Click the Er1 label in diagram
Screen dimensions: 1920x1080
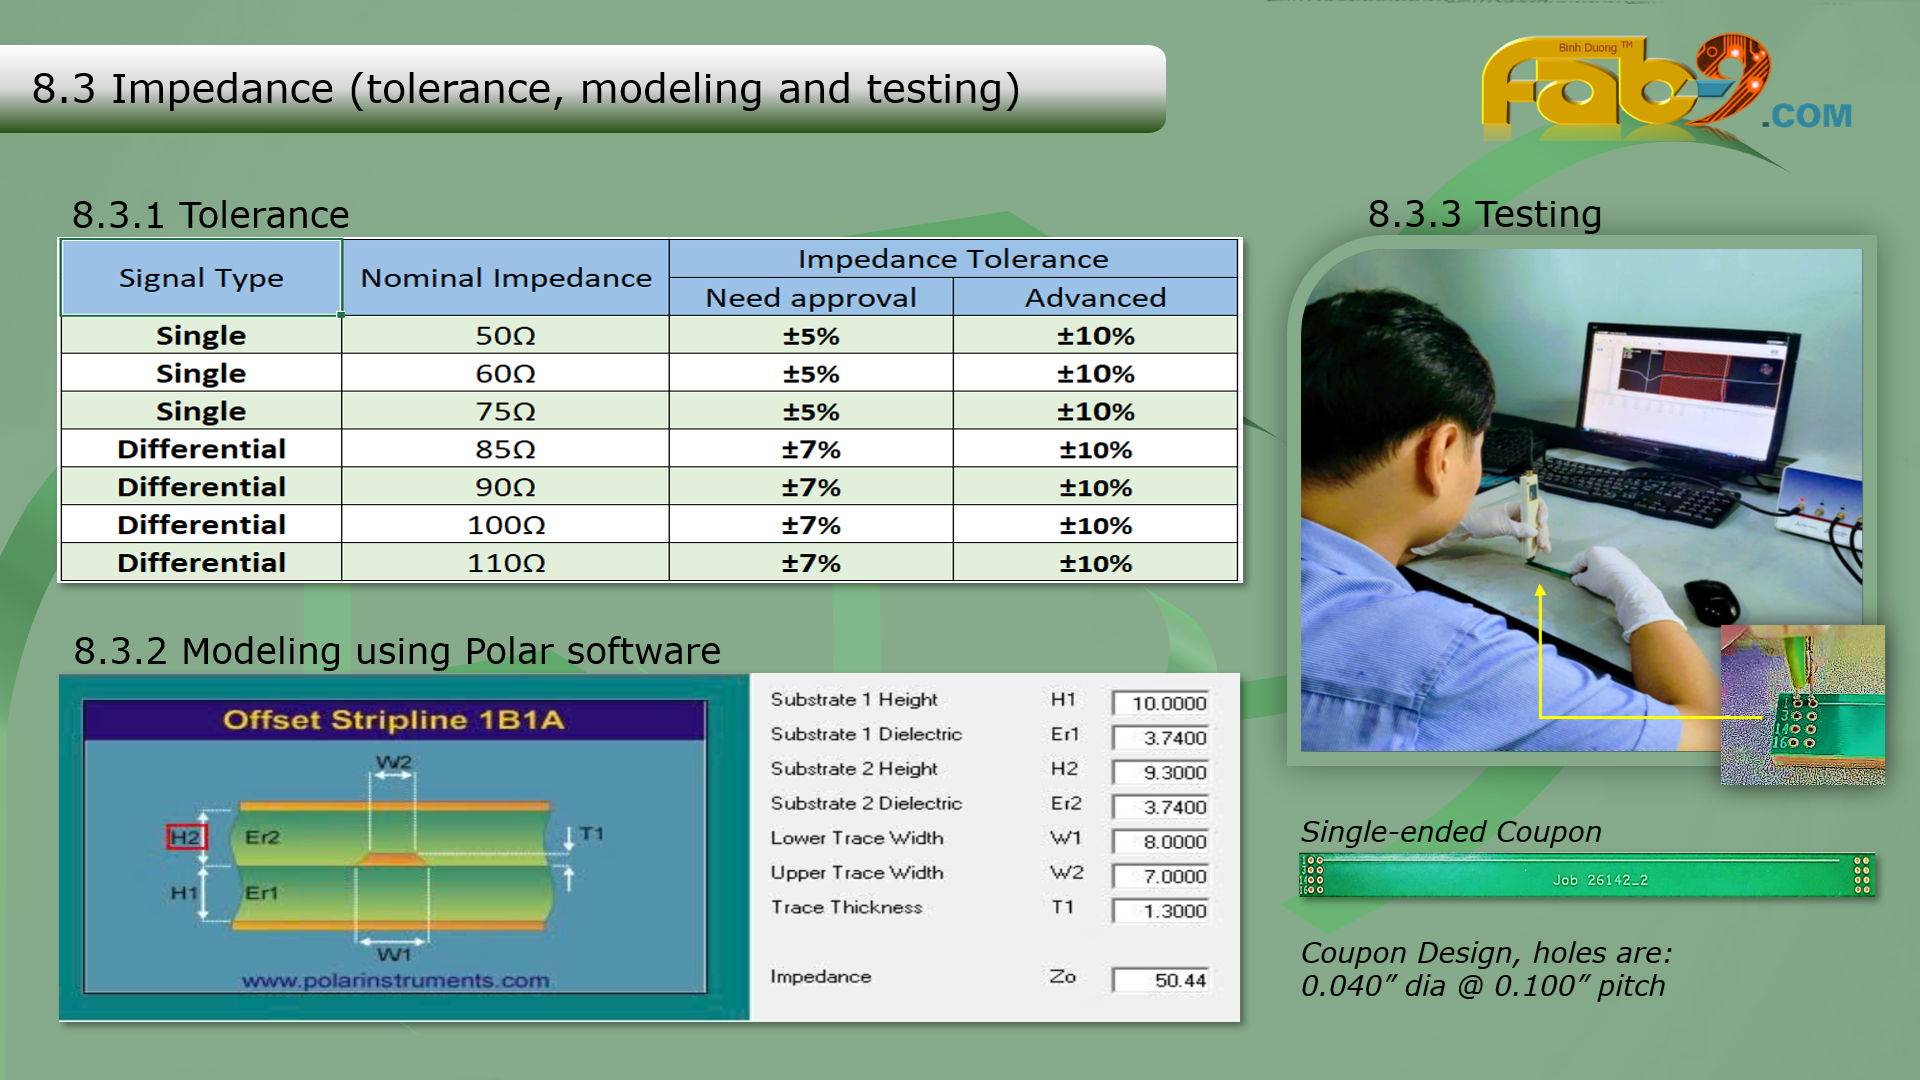click(261, 892)
